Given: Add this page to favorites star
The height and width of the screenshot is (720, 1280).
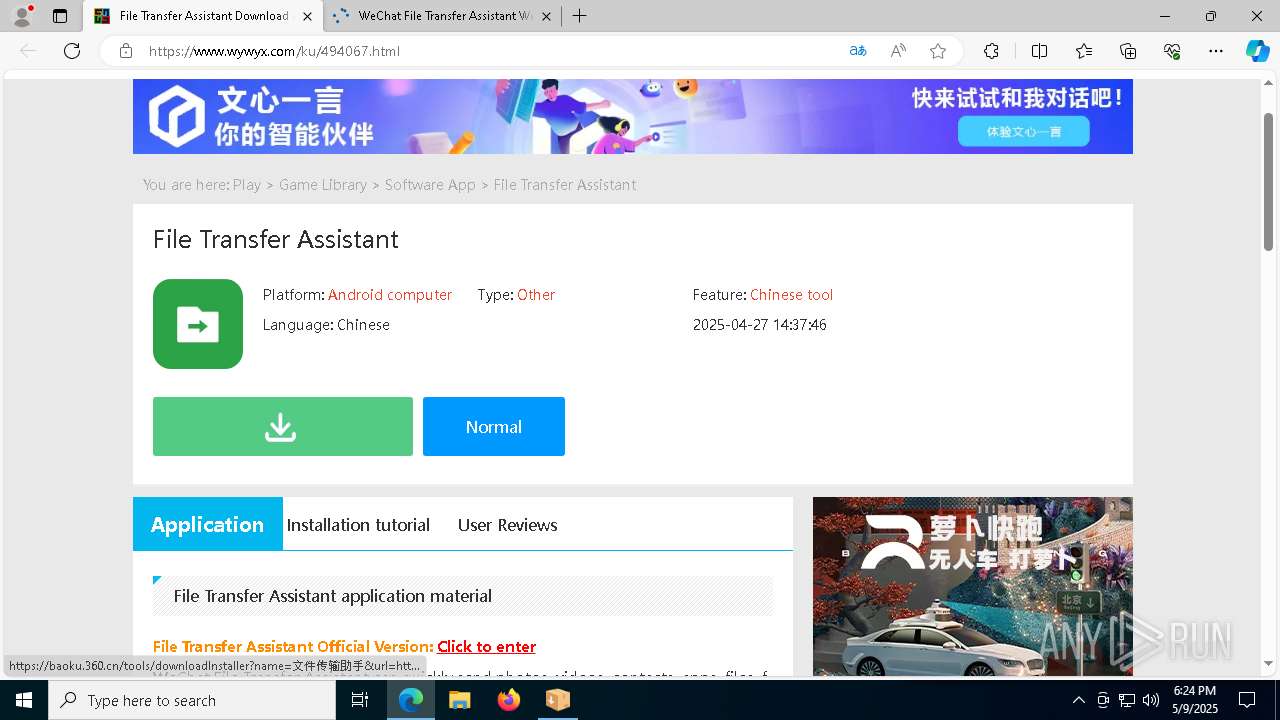Looking at the screenshot, I should 938,51.
